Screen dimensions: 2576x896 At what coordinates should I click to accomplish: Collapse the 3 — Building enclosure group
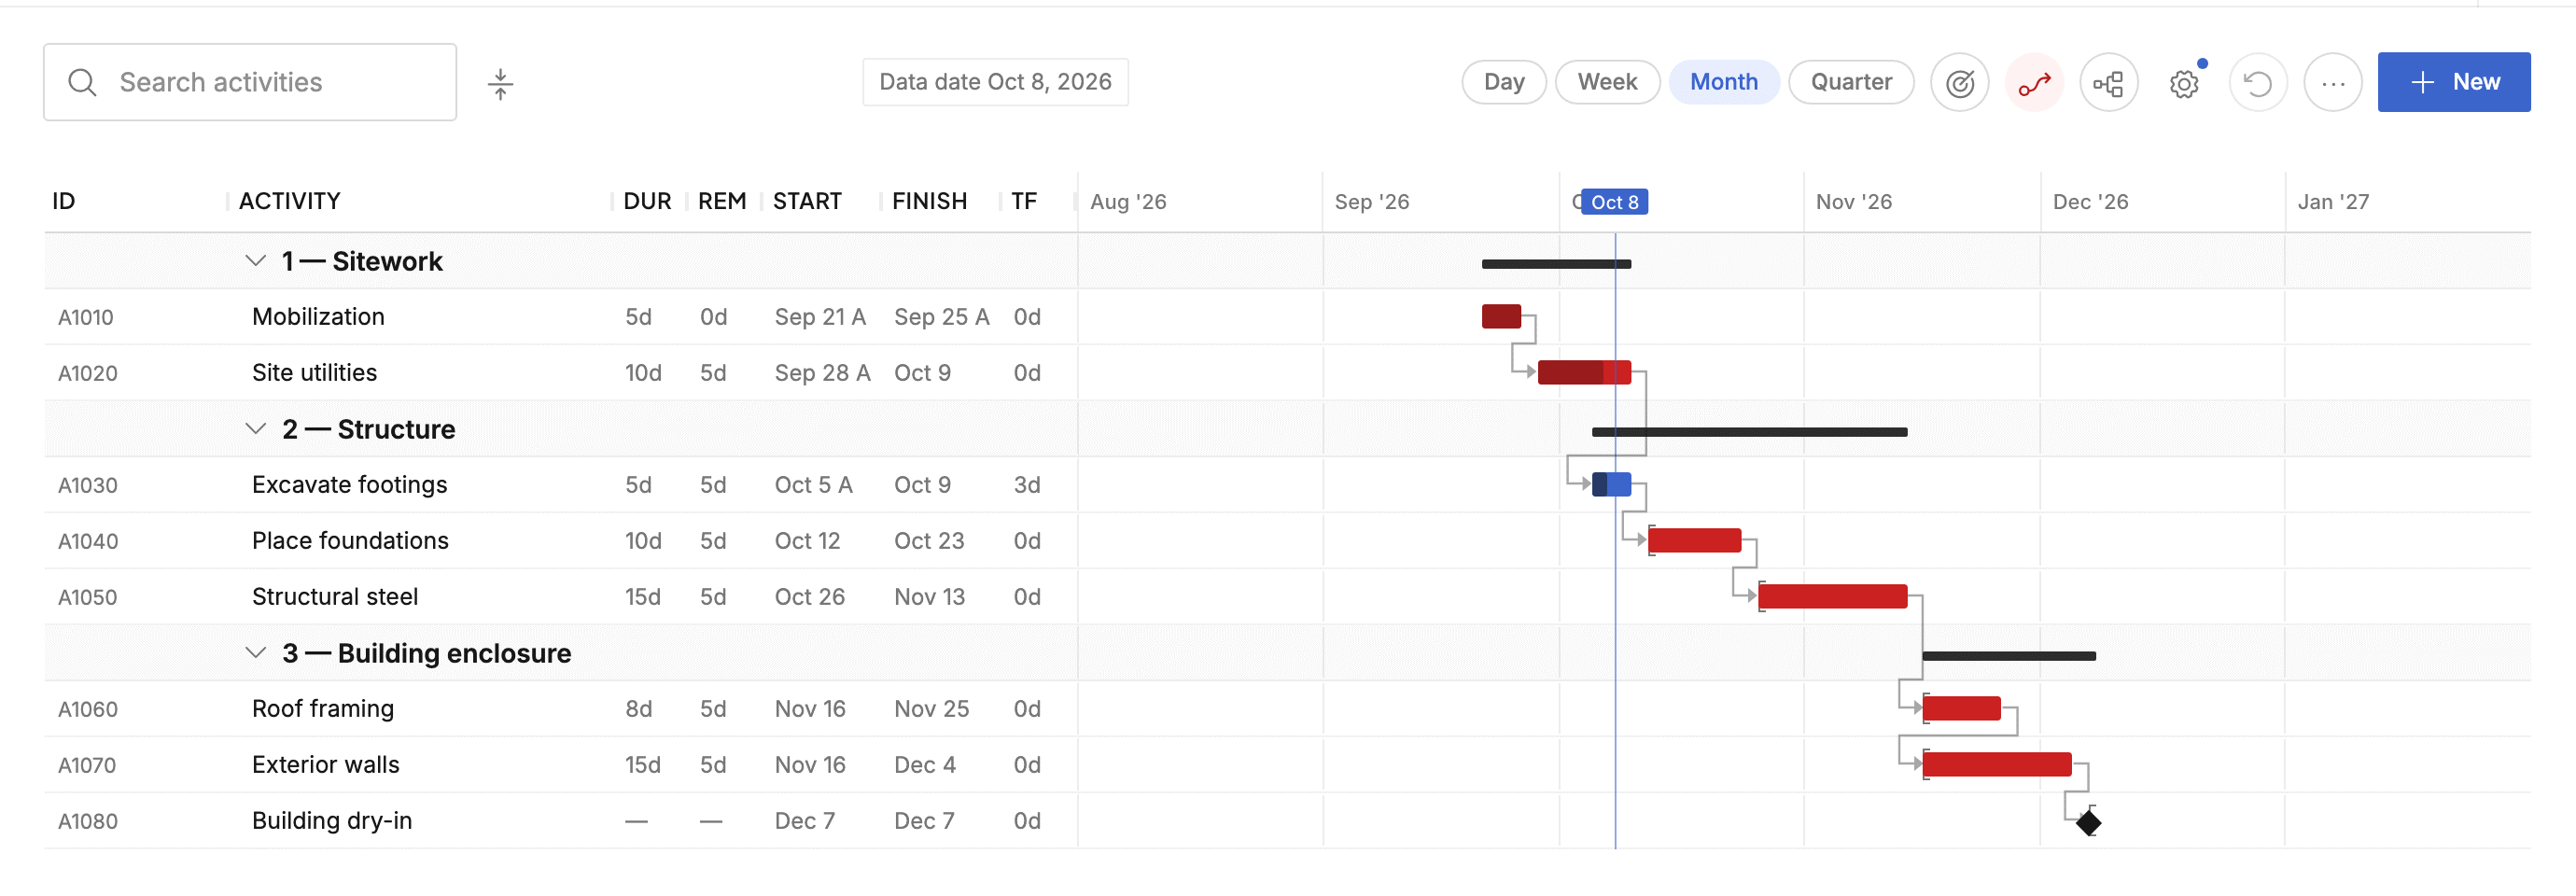click(x=256, y=653)
